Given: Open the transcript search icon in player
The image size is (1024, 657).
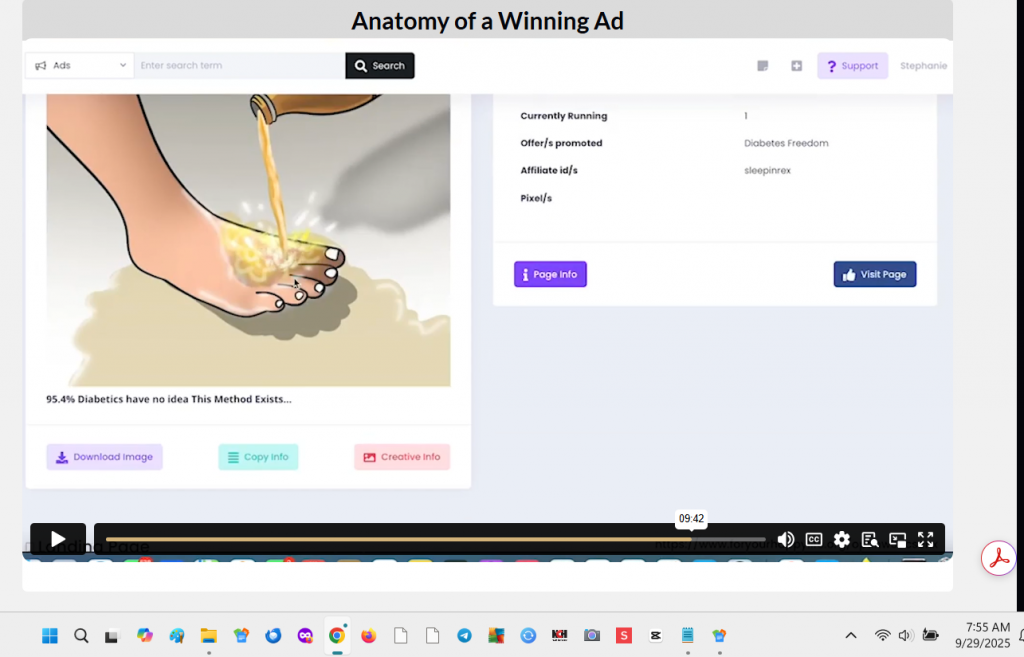Looking at the screenshot, I should 870,540.
